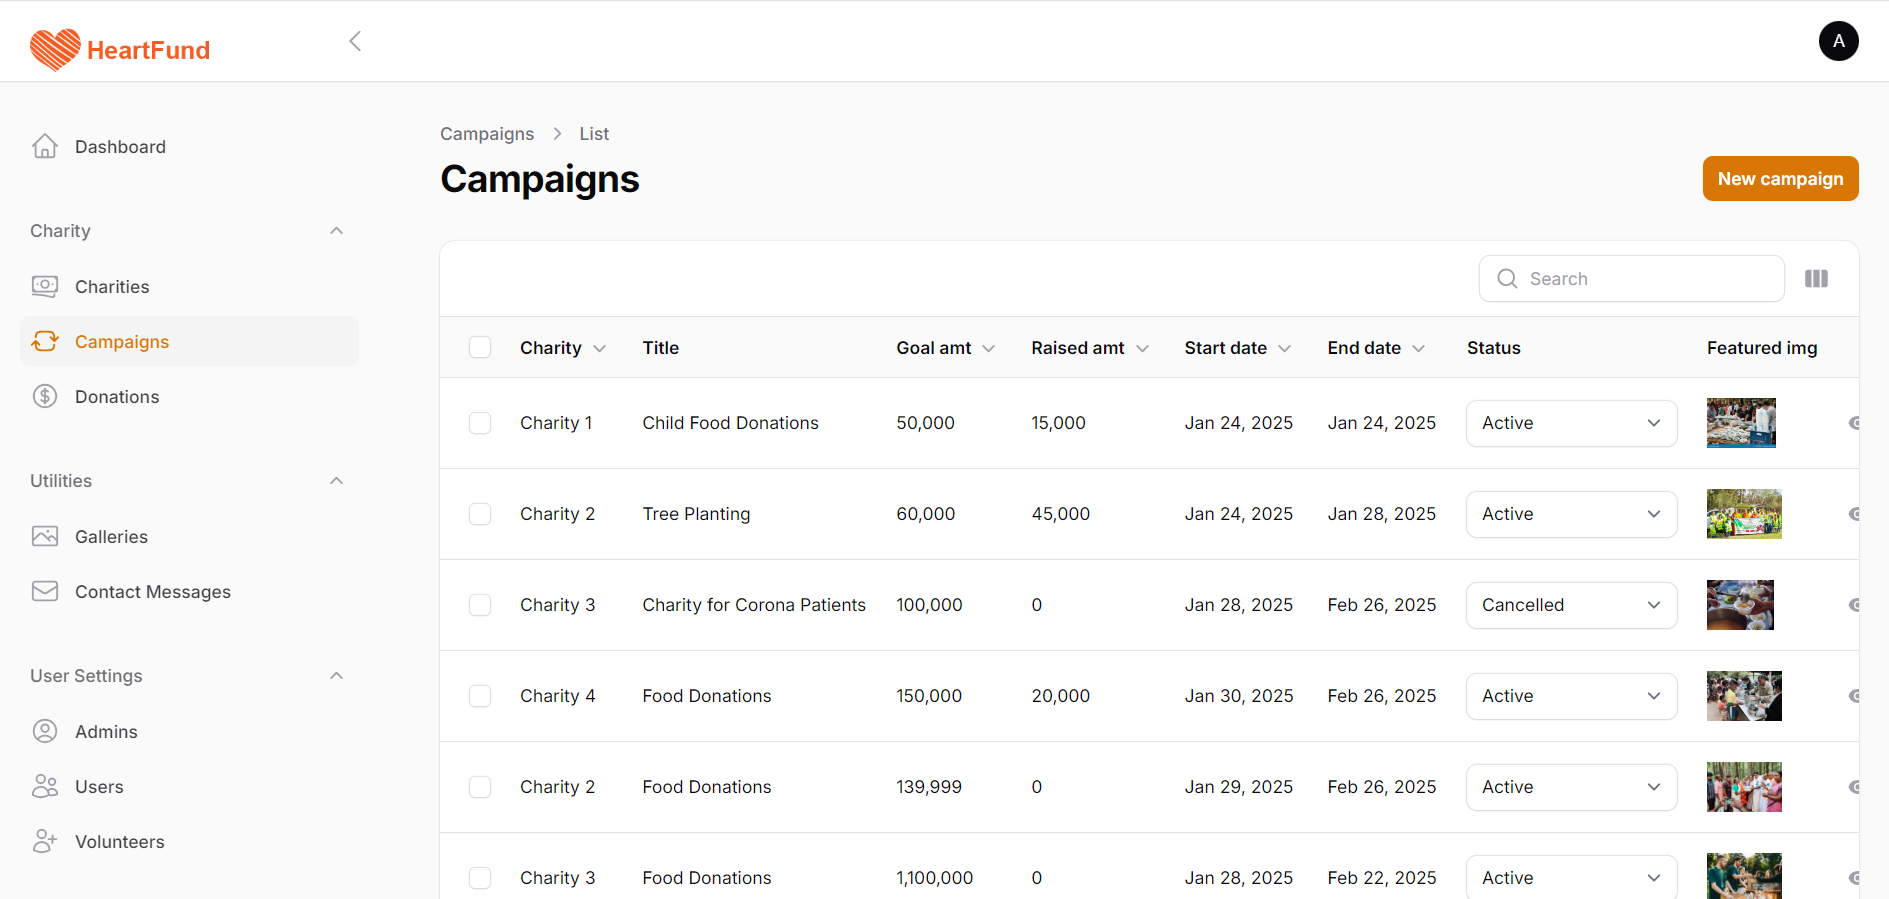The image size is (1889, 899).
Task: Open the Users sidebar item
Action: coord(99,787)
